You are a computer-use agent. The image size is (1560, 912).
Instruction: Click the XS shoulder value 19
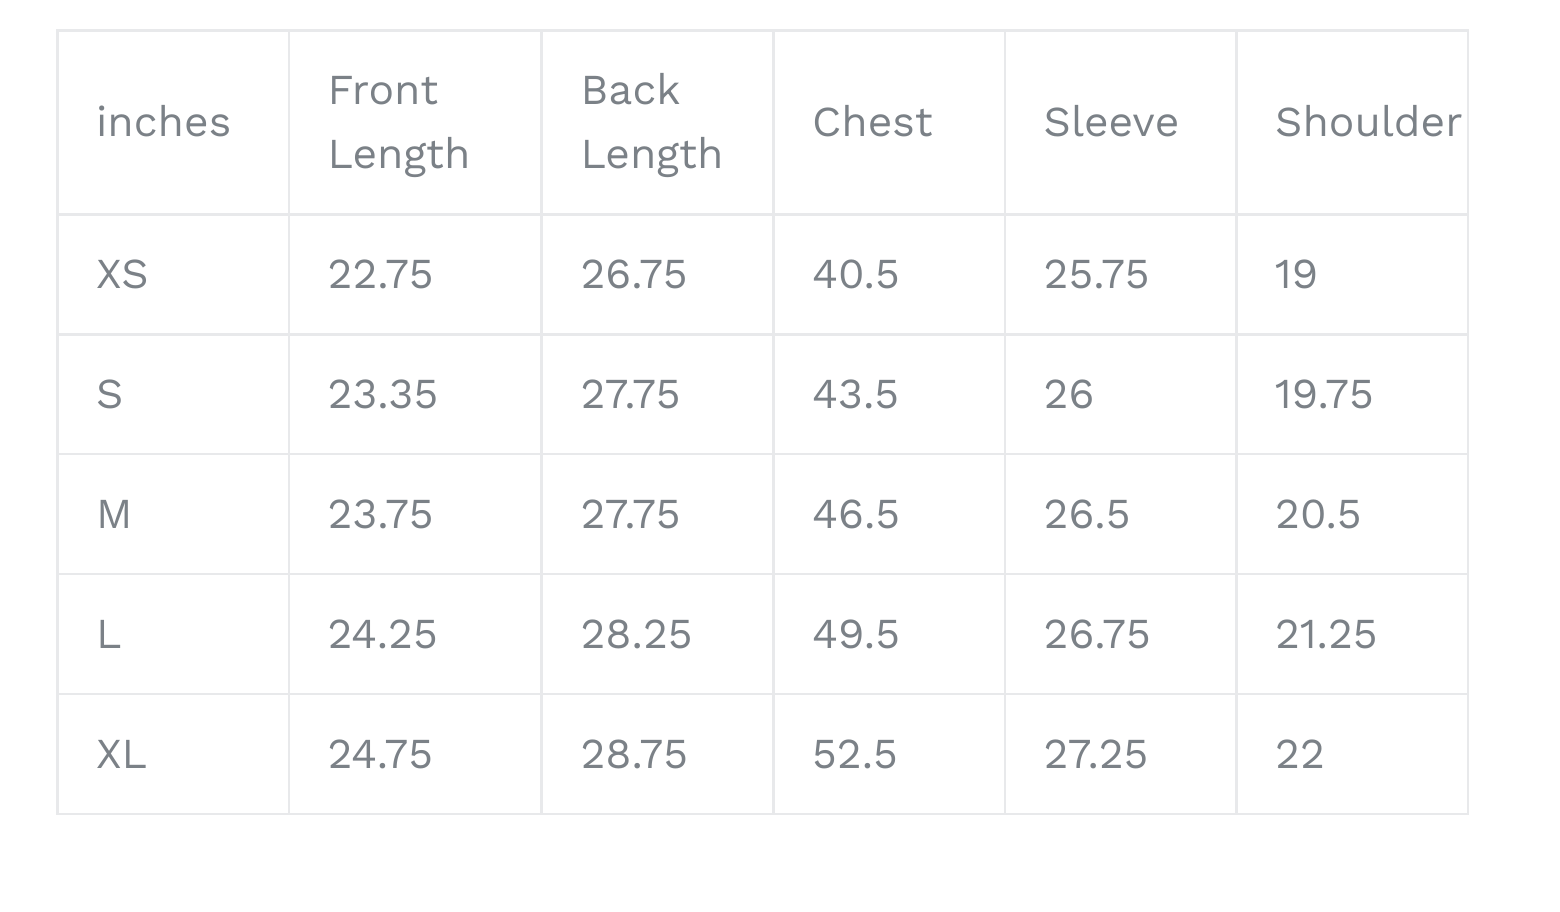tap(1296, 274)
